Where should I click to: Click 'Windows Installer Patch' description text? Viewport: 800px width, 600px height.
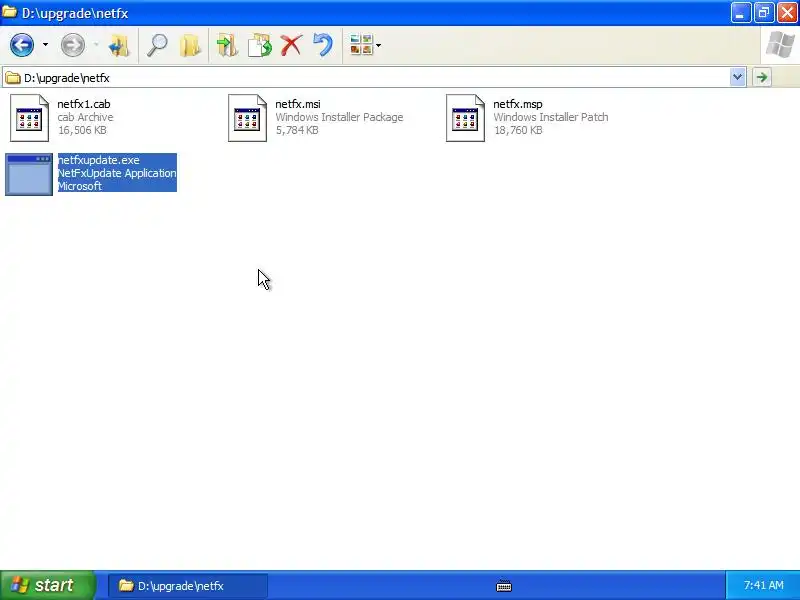[x=551, y=117]
